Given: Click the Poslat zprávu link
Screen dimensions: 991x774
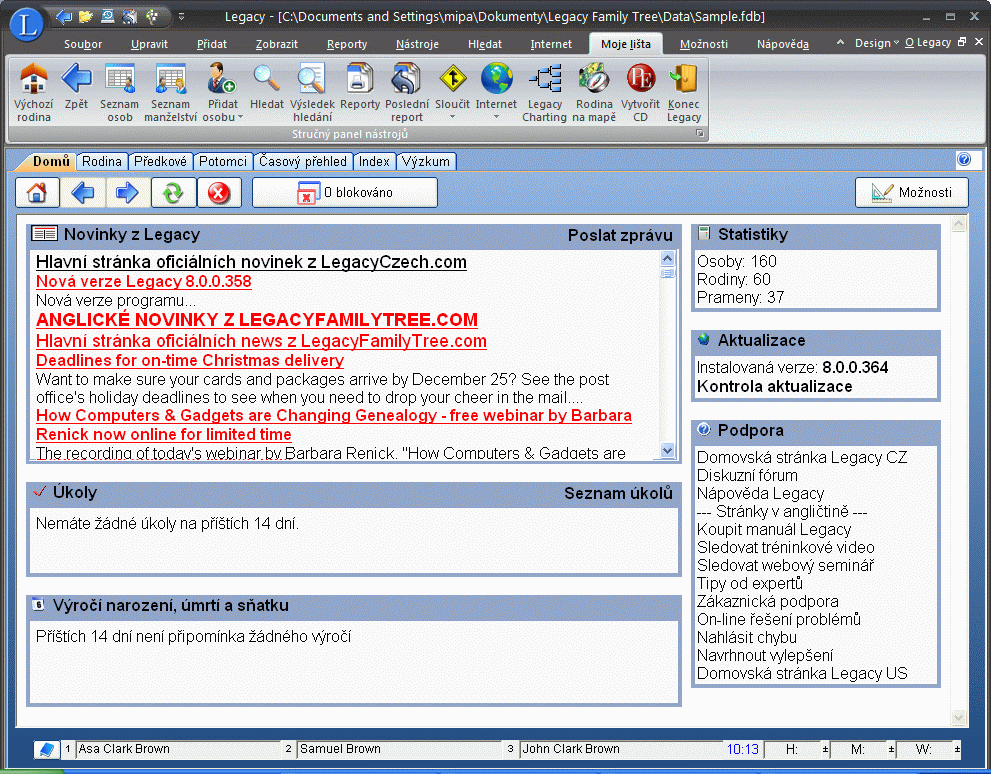Looking at the screenshot, I should tap(620, 236).
